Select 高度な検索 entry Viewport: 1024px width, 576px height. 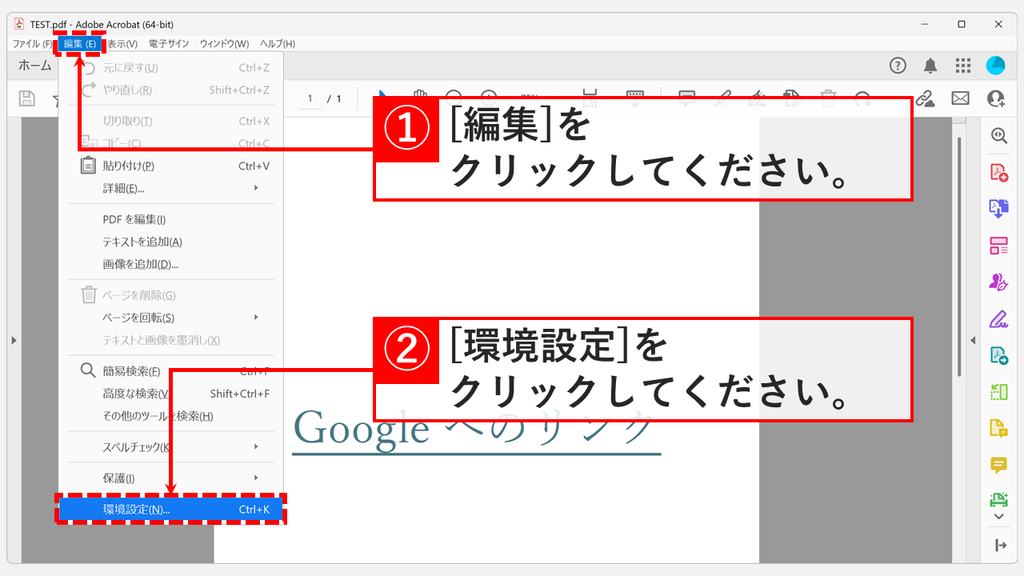tap(171, 394)
